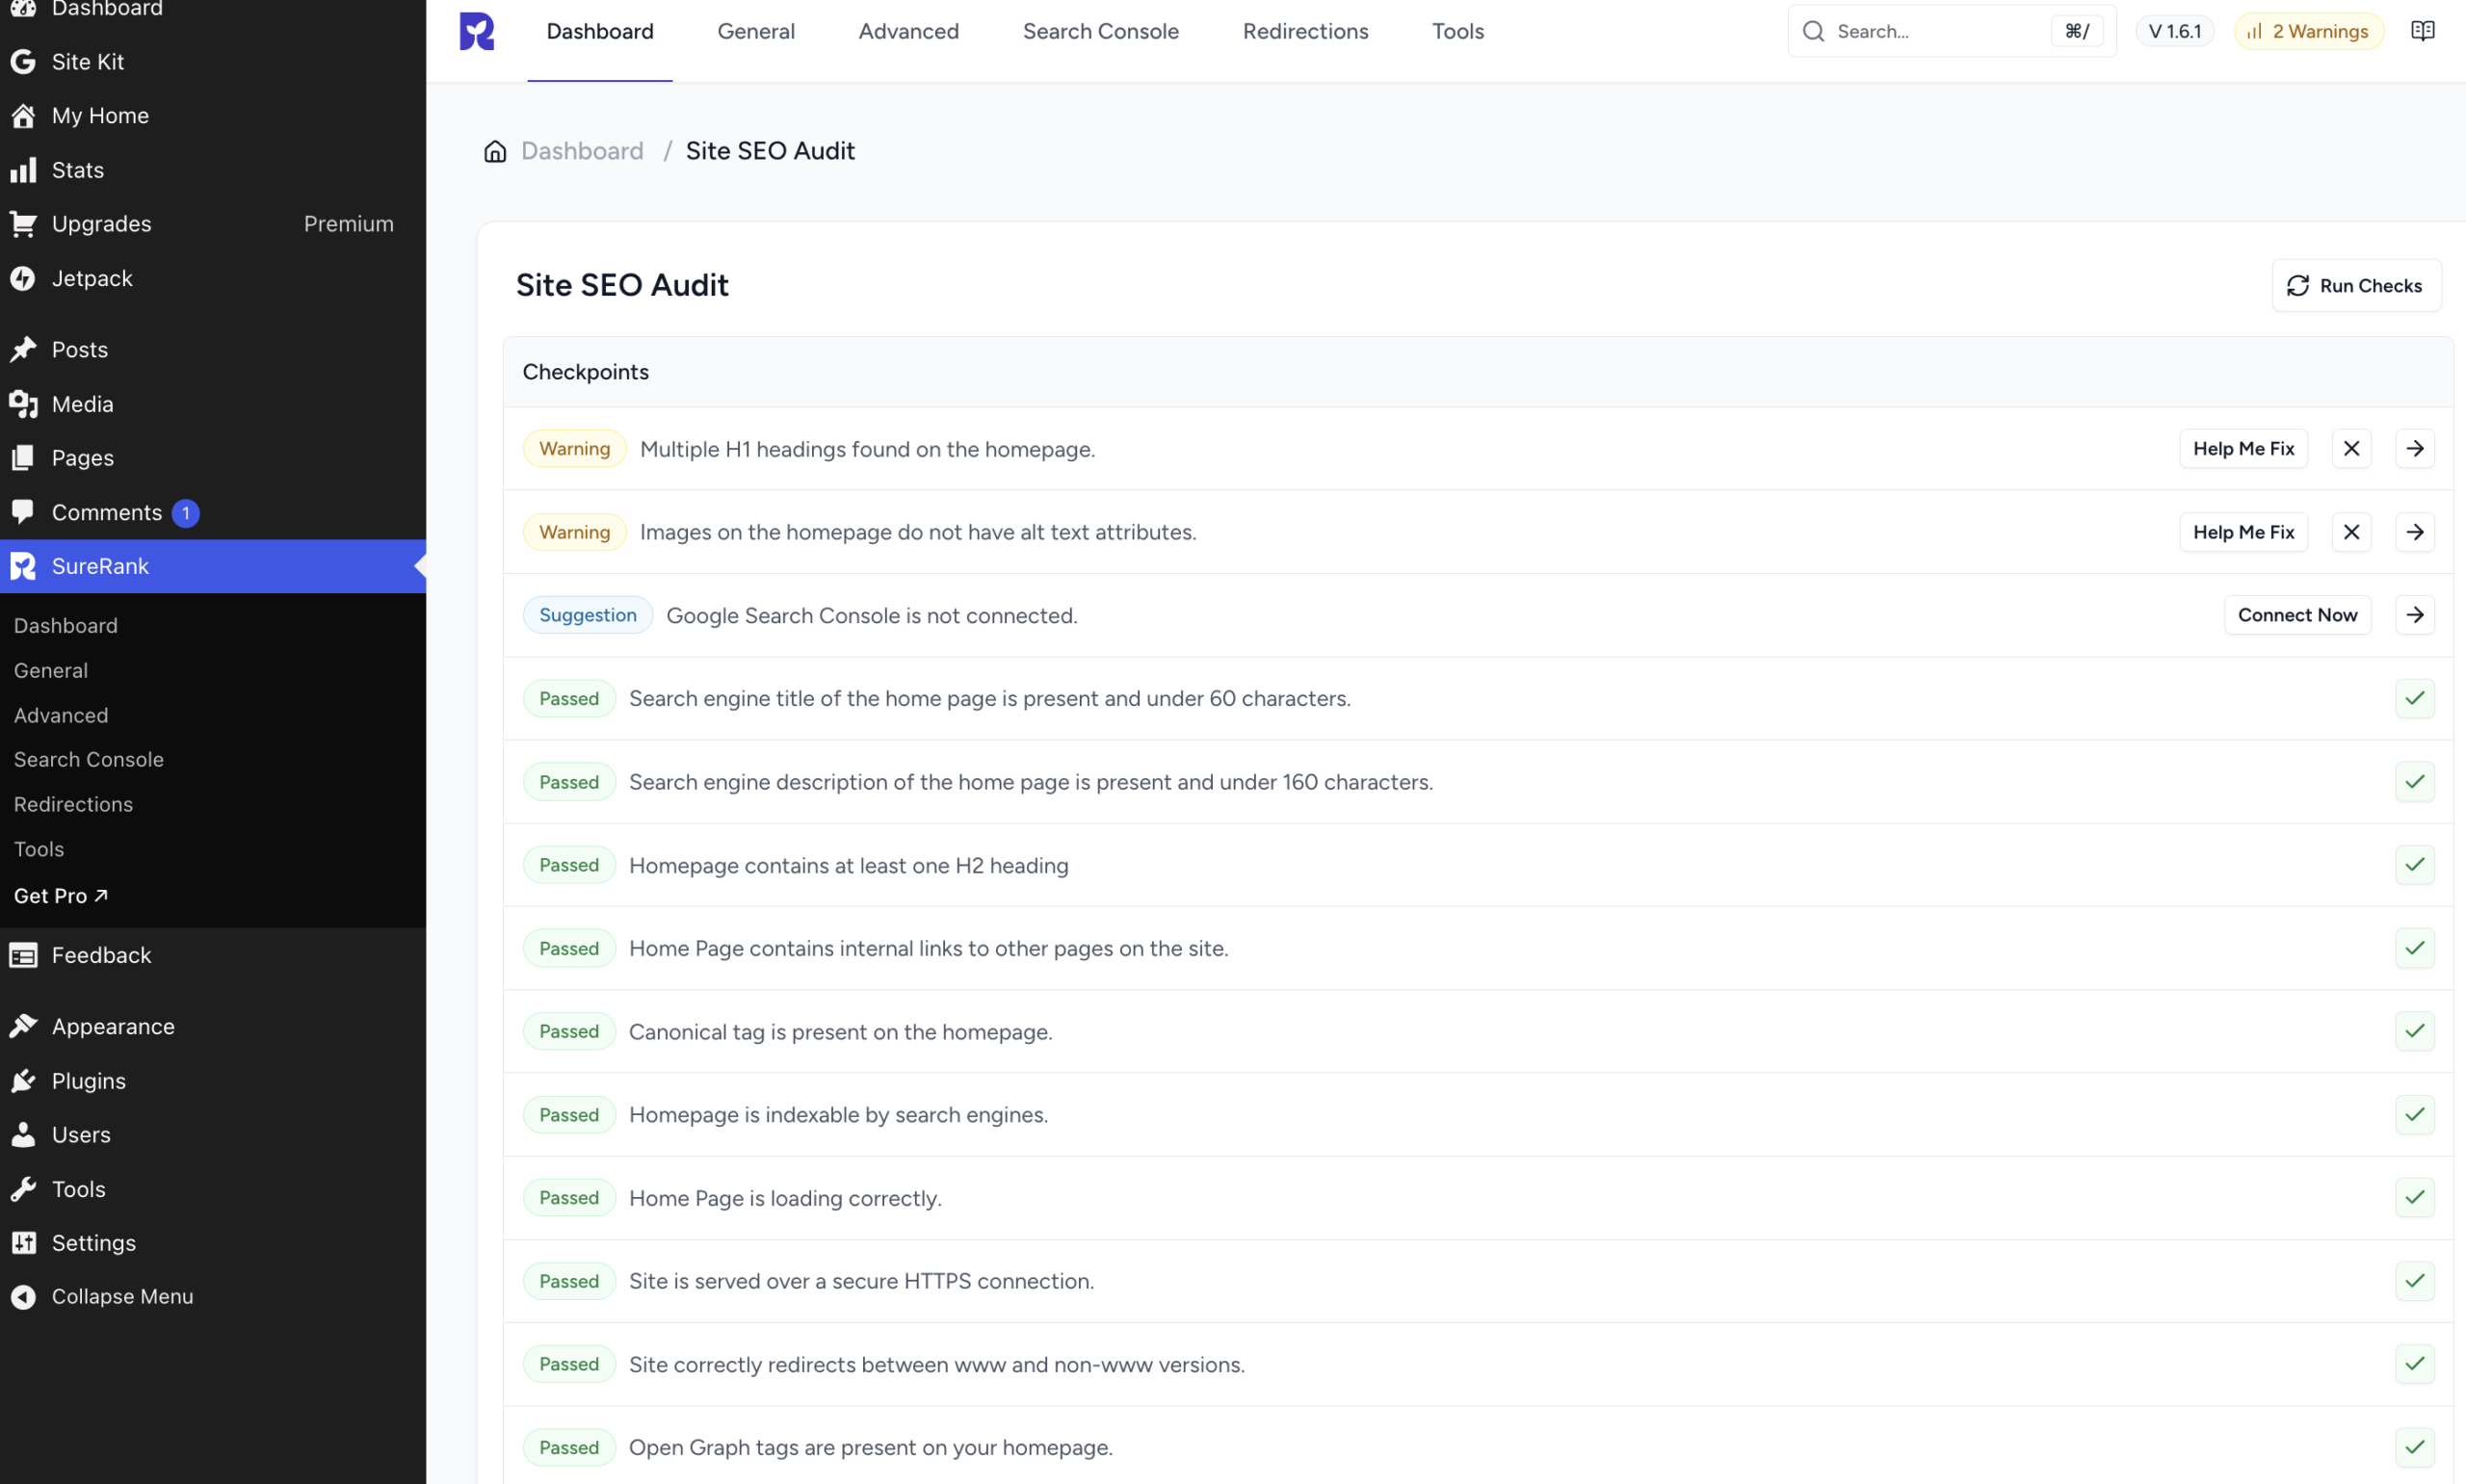Switch to the Search Console tab
2466x1484 pixels.
pos(1100,31)
